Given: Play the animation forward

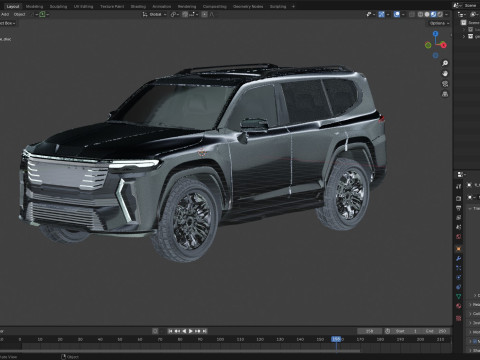Looking at the screenshot, I should pyautogui.click(x=191, y=331).
